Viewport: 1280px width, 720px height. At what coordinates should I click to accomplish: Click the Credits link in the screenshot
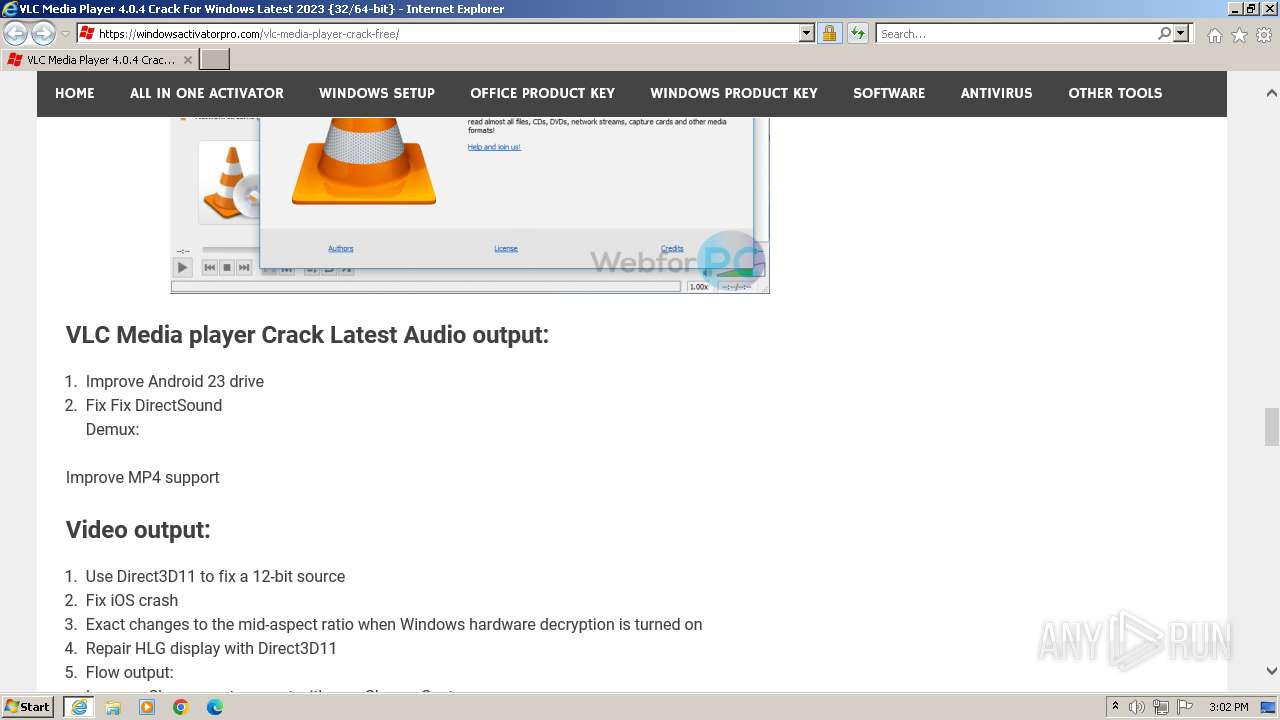tap(672, 248)
